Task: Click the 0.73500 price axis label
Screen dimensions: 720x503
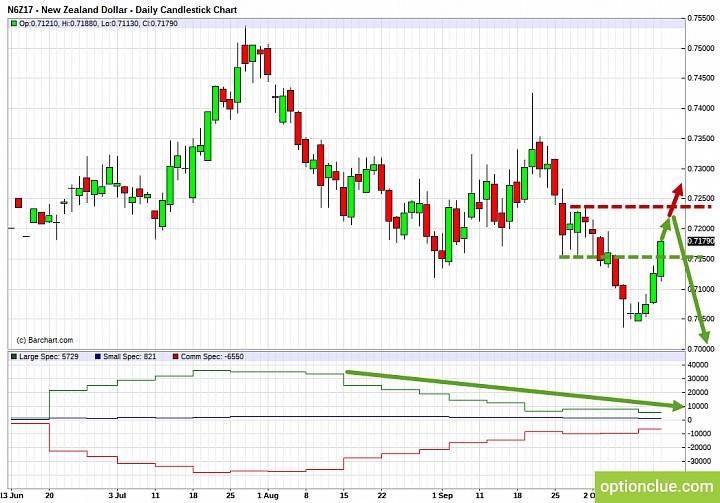Action: [701, 138]
